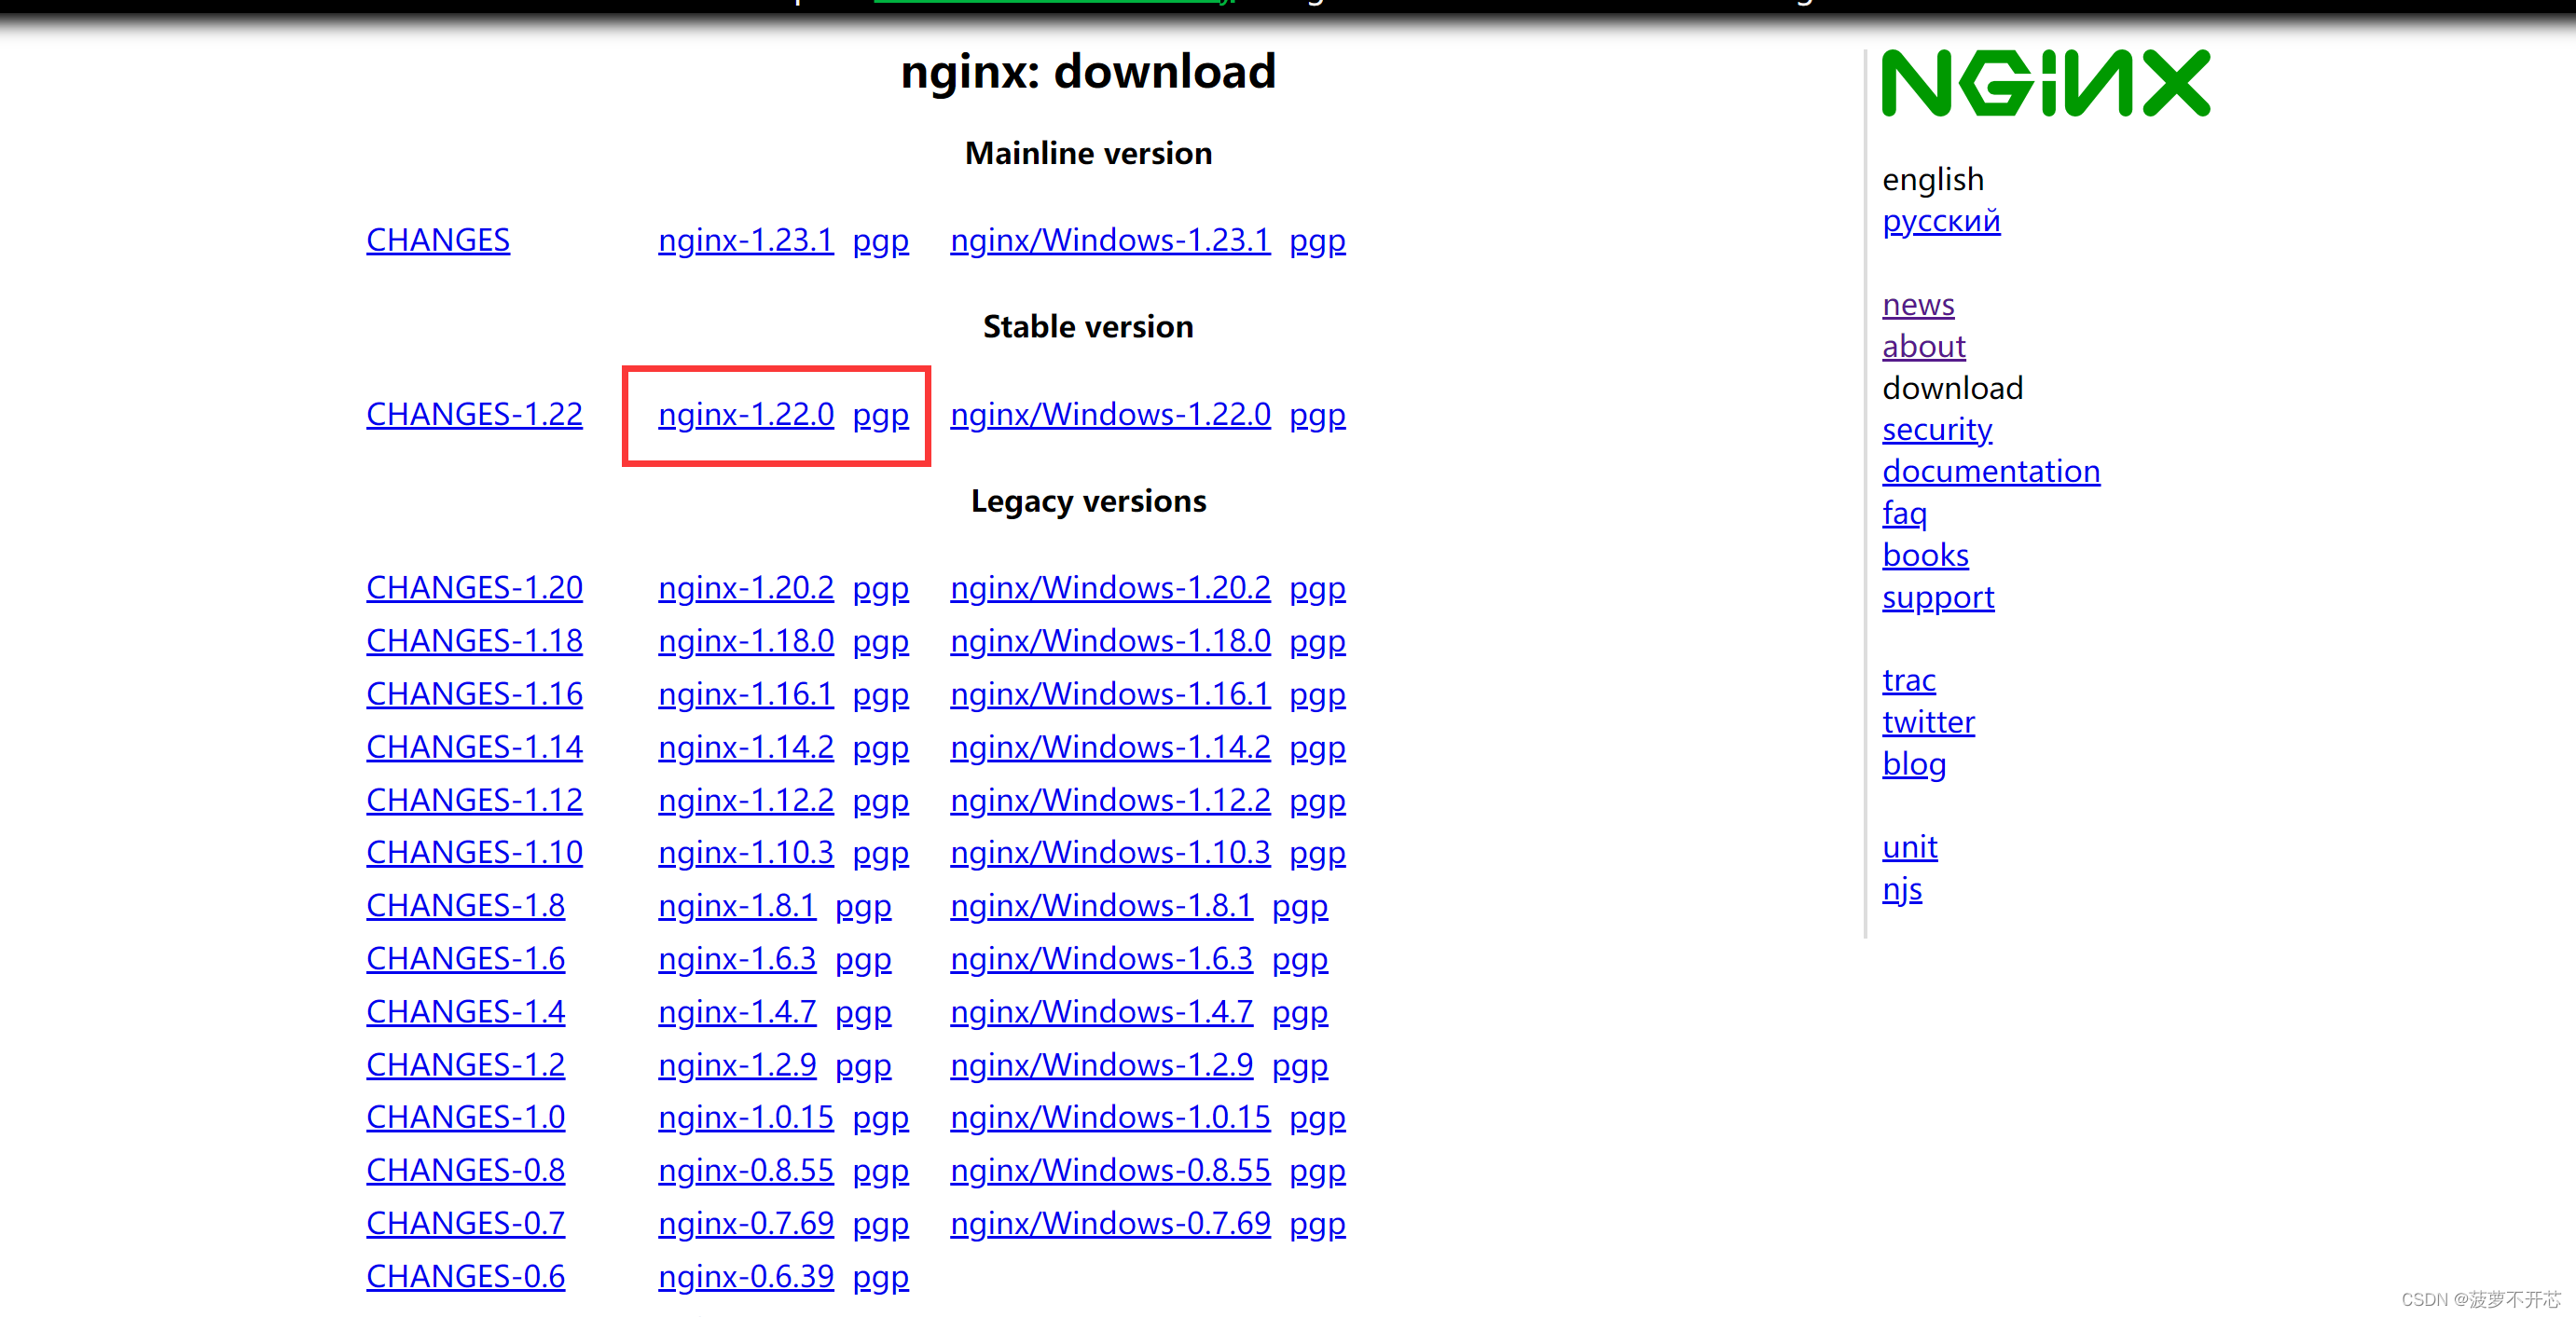The height and width of the screenshot is (1317, 2576).
Task: Open documentation from sidebar
Action: (1991, 471)
